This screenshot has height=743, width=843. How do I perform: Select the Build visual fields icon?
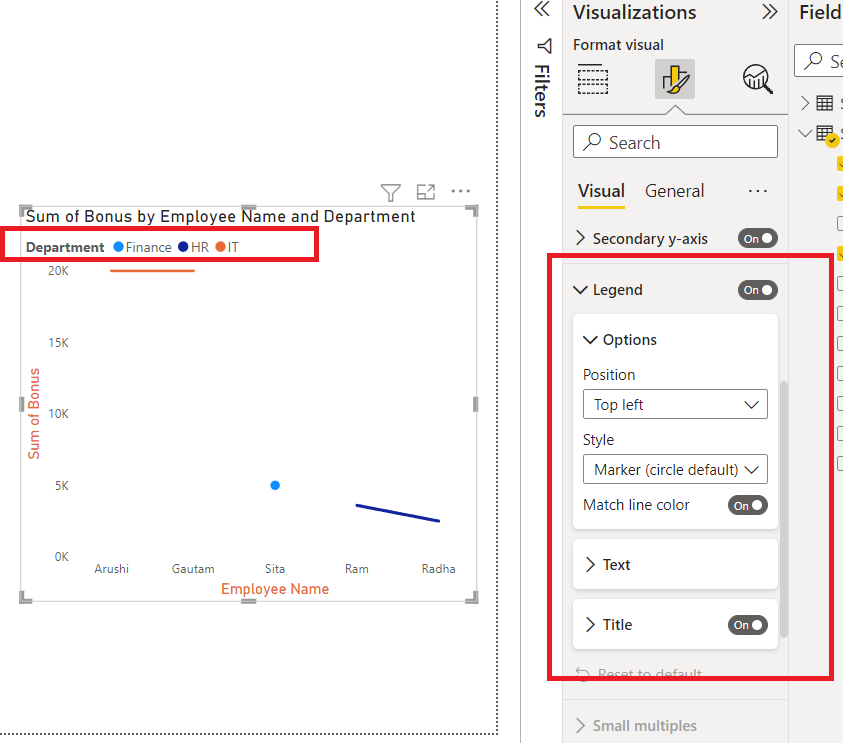593,80
